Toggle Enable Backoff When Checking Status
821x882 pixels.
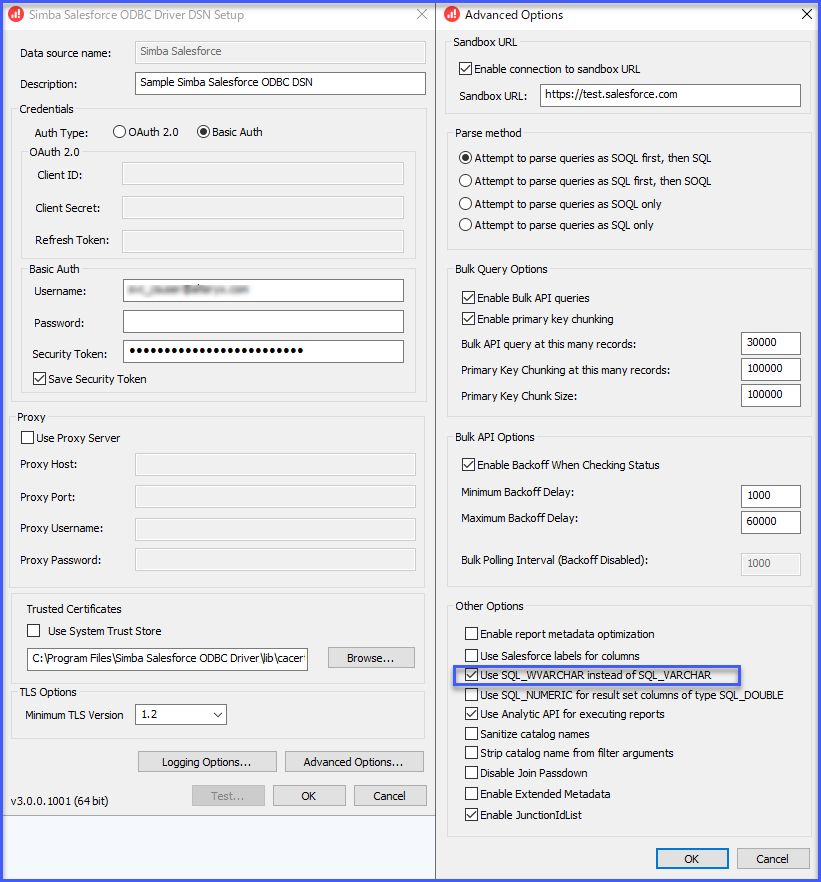tap(468, 465)
